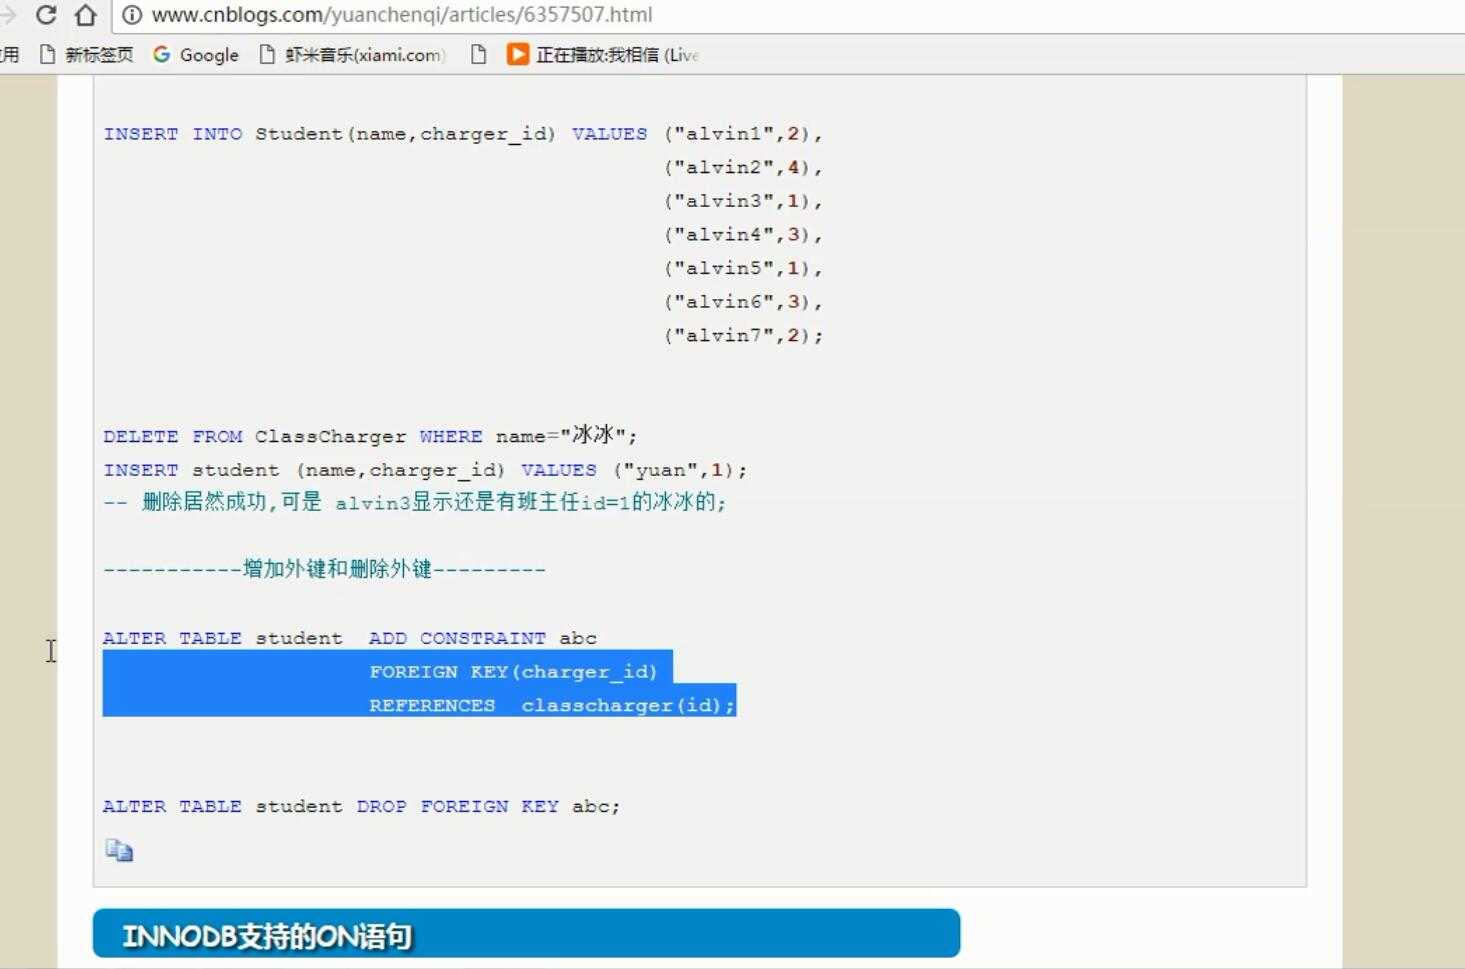Click the ("alvin3",1) value row
Screen dimensions: 1465x969
pos(743,201)
